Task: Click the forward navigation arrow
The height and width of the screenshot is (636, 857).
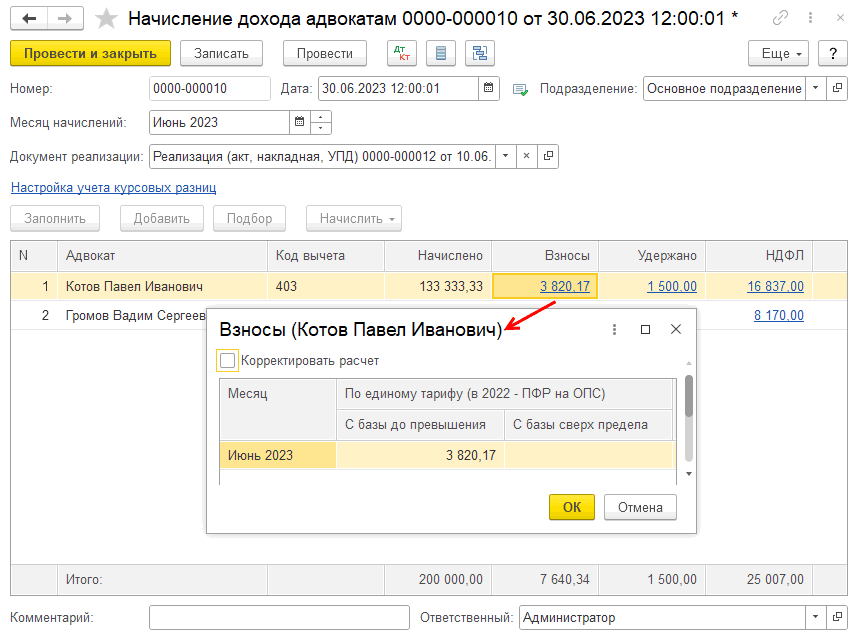Action: pos(65,19)
